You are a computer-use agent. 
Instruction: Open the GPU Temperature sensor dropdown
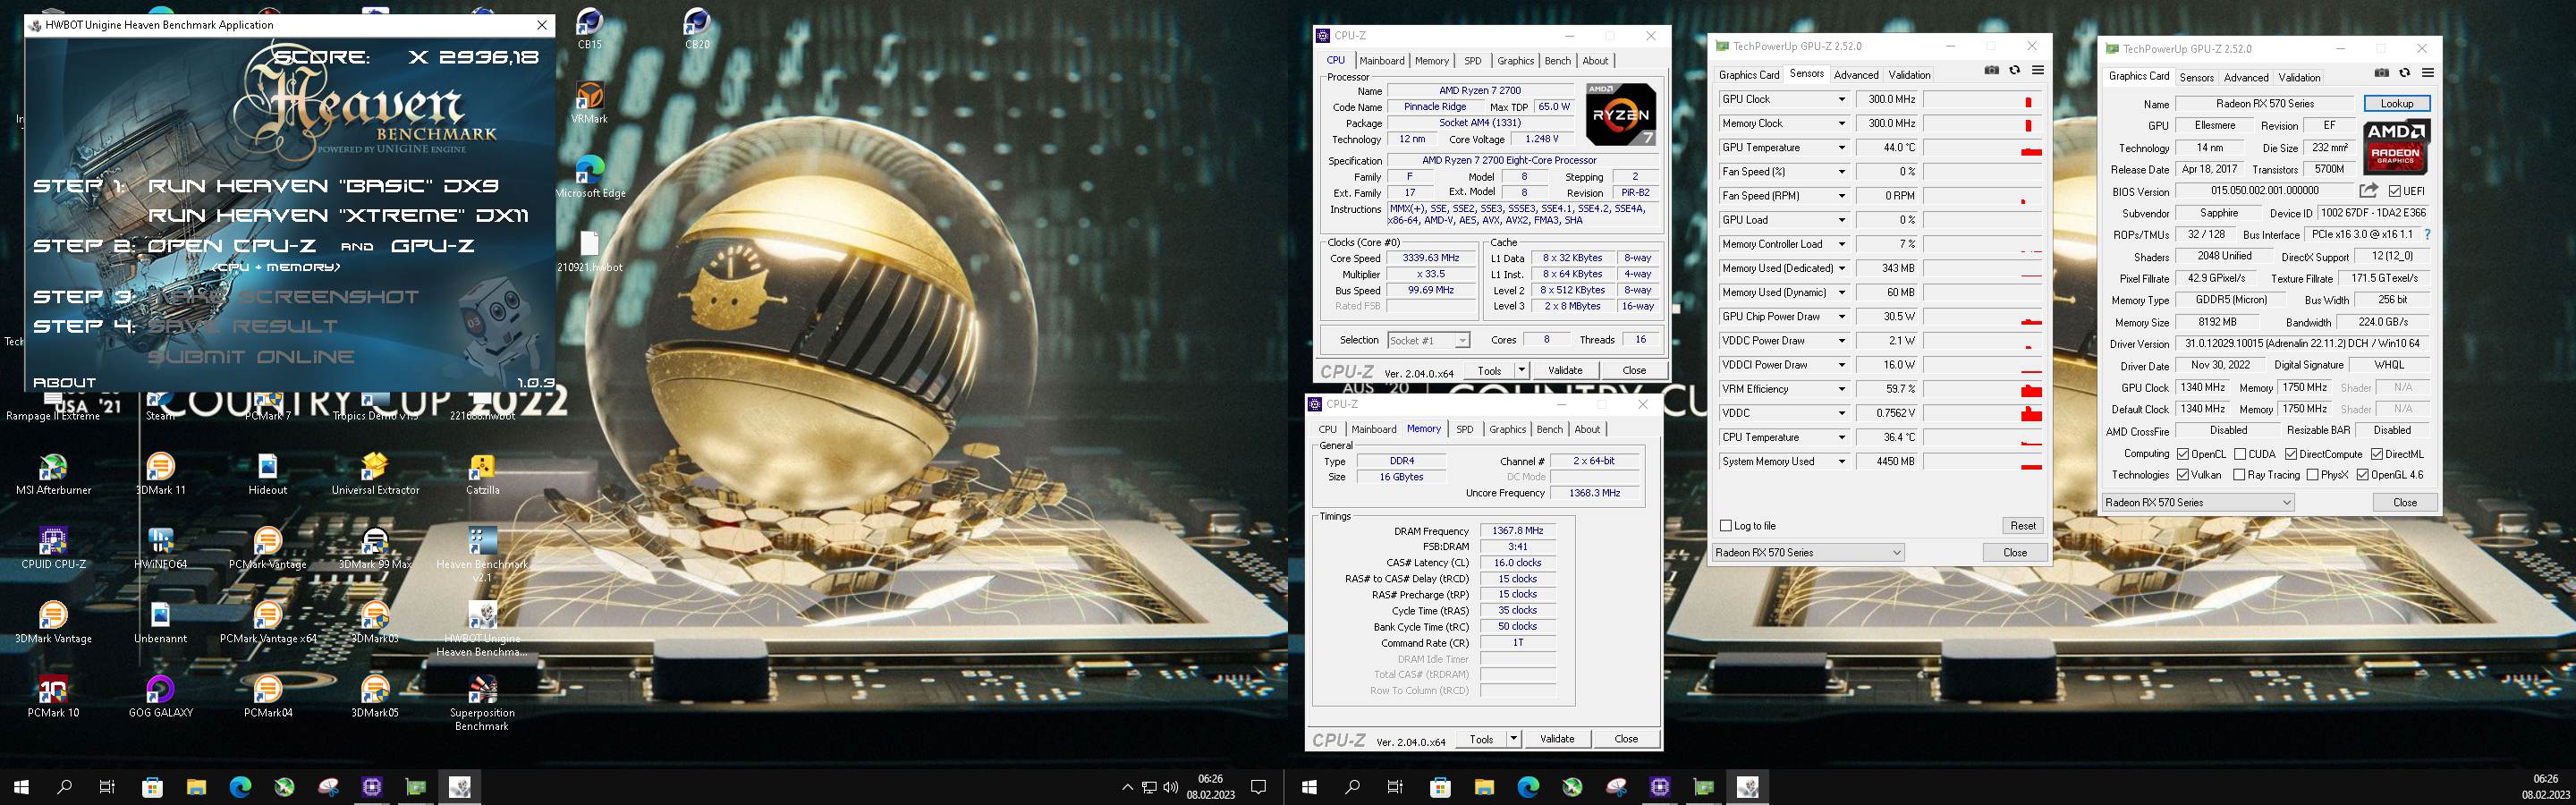(x=1841, y=148)
